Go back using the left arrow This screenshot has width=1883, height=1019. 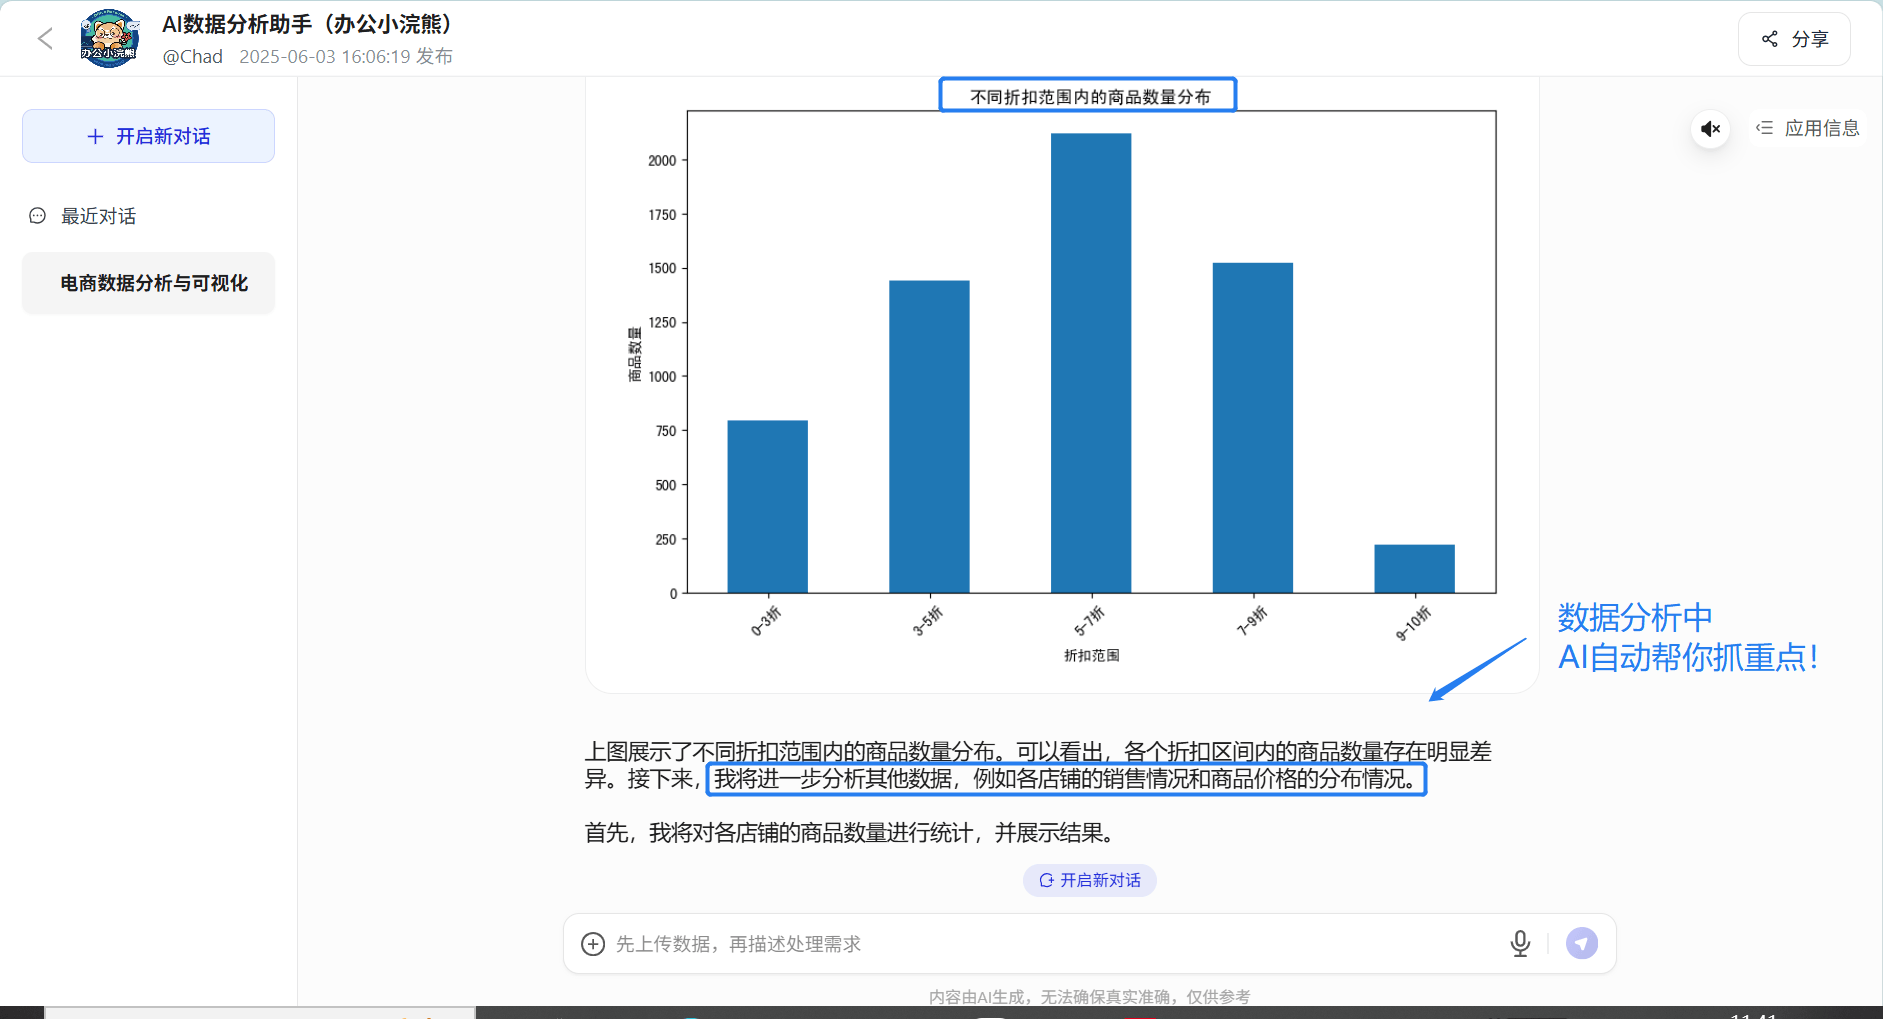point(45,39)
